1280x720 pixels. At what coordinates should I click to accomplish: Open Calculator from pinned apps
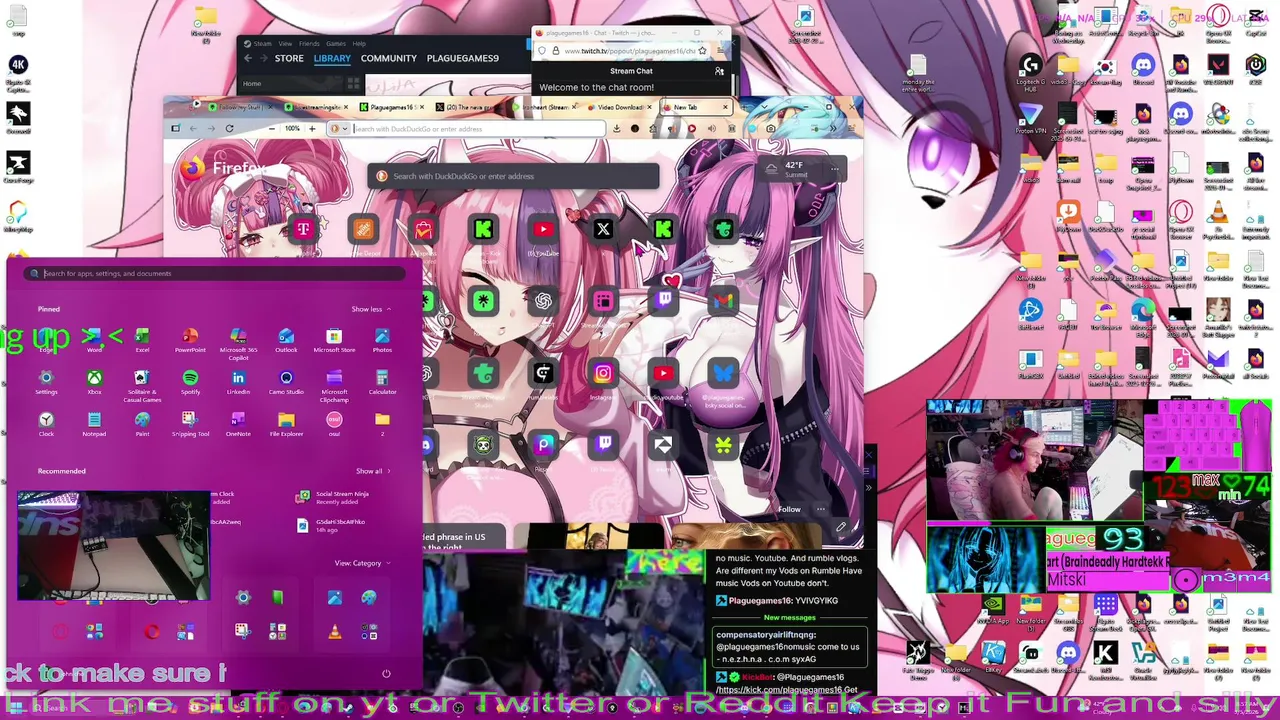[382, 381]
